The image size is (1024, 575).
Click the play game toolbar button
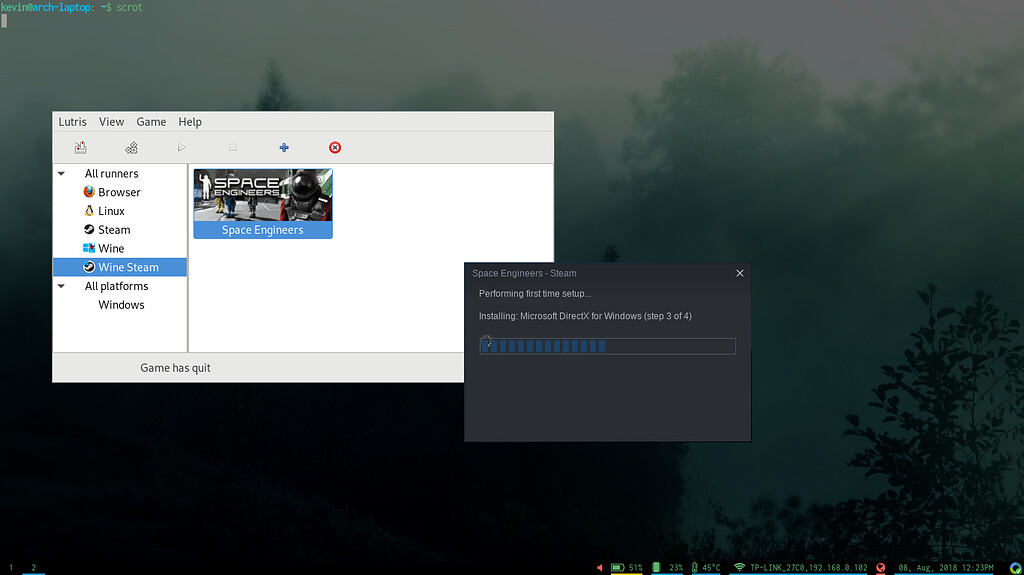pos(182,148)
